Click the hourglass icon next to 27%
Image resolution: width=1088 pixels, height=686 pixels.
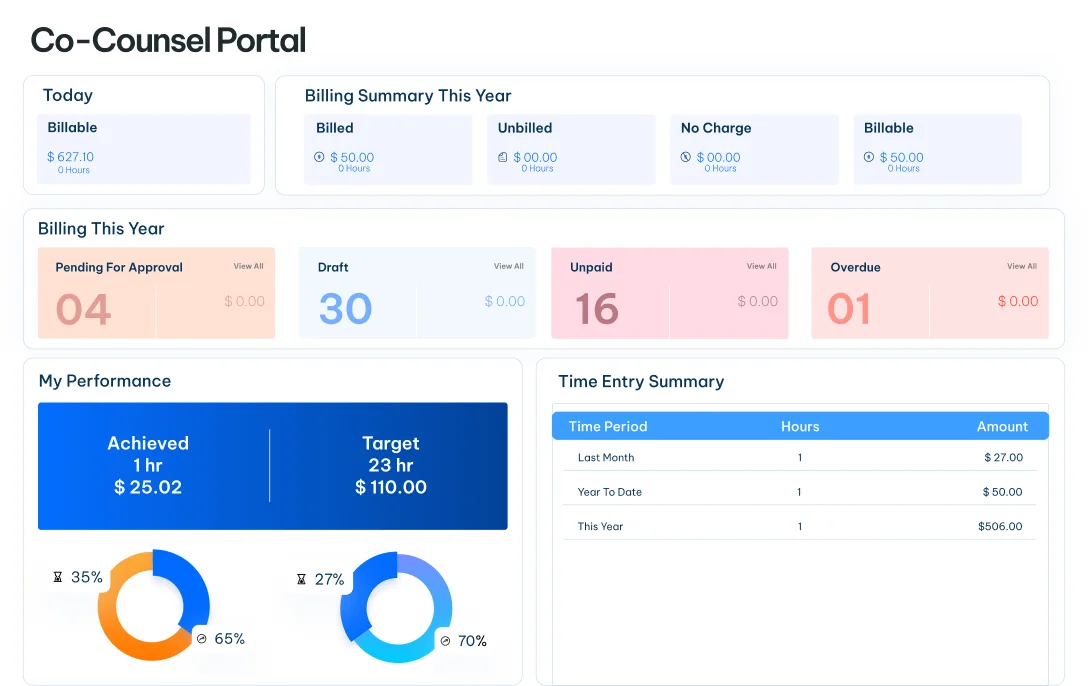(x=301, y=579)
